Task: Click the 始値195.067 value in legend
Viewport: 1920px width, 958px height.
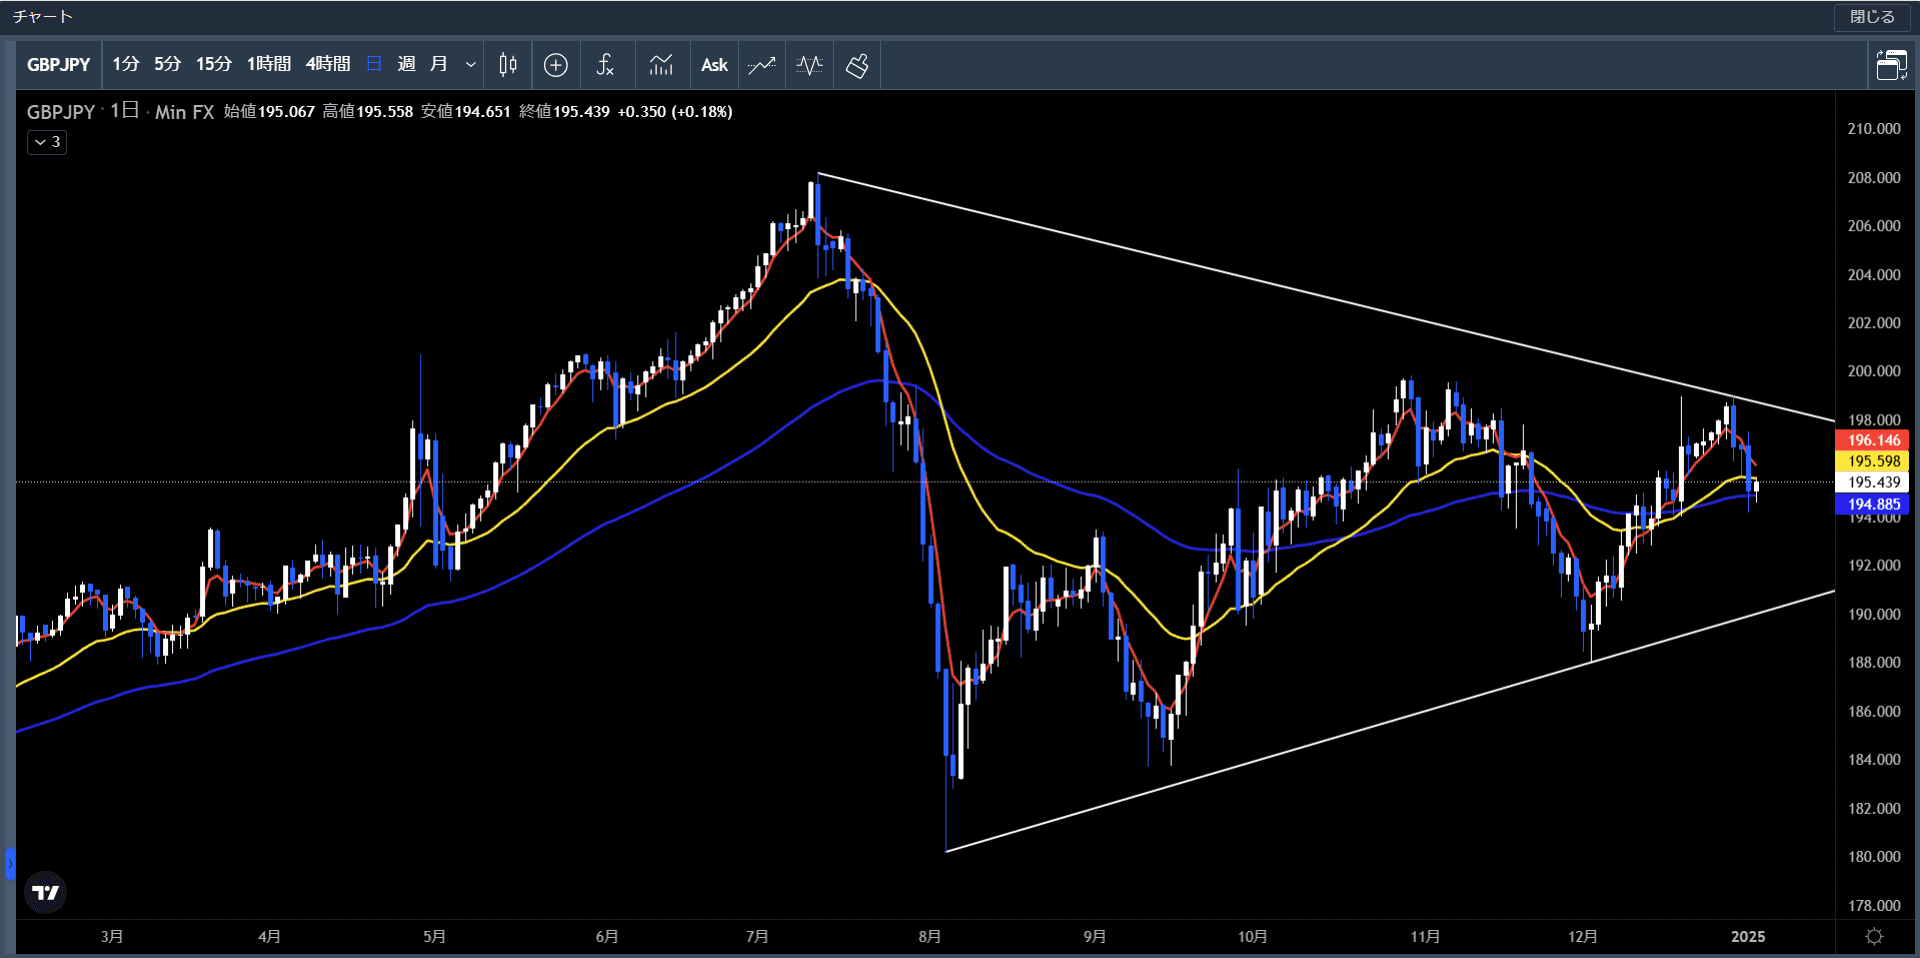Action: pos(269,112)
